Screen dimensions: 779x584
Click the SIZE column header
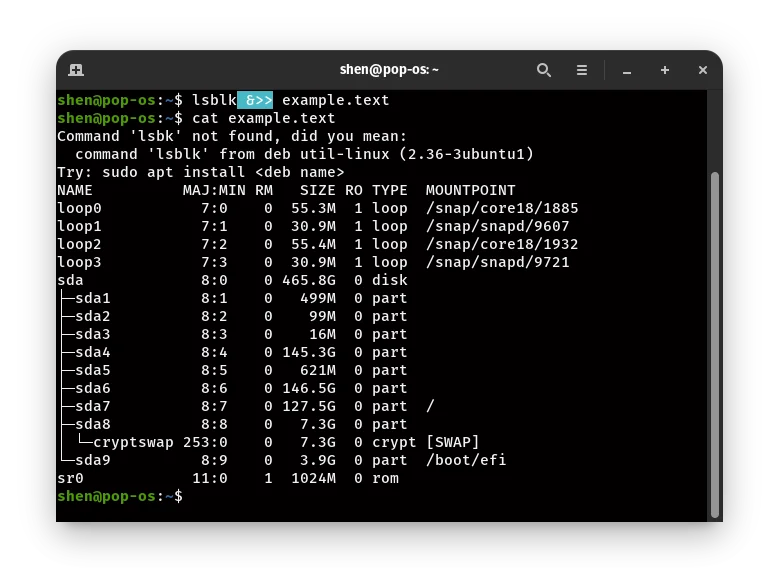point(317,190)
